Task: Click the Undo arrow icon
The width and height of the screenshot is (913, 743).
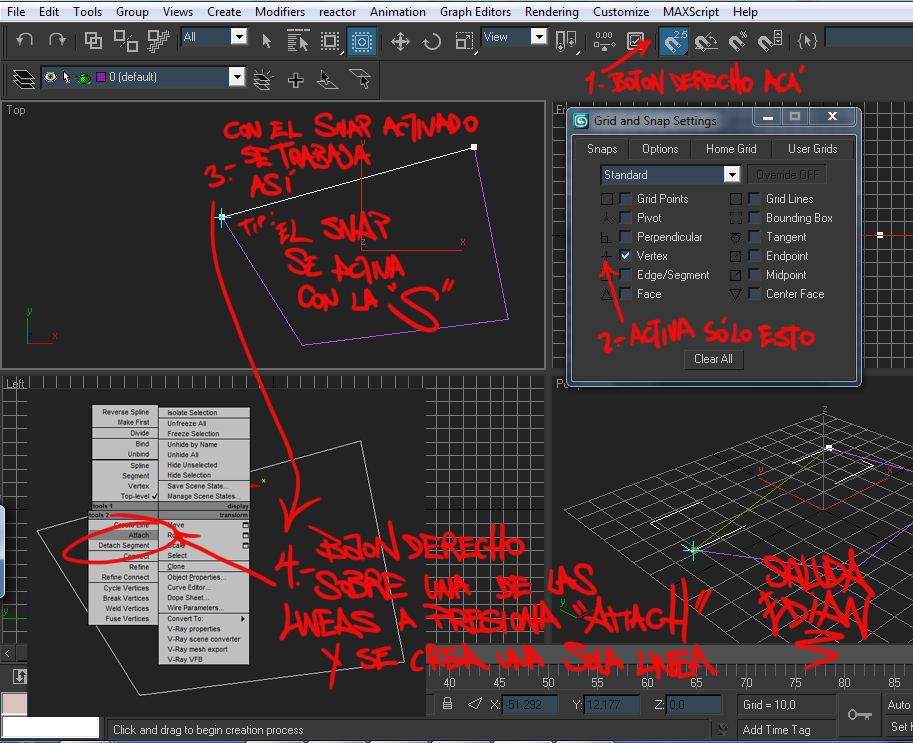Action: pos(24,40)
